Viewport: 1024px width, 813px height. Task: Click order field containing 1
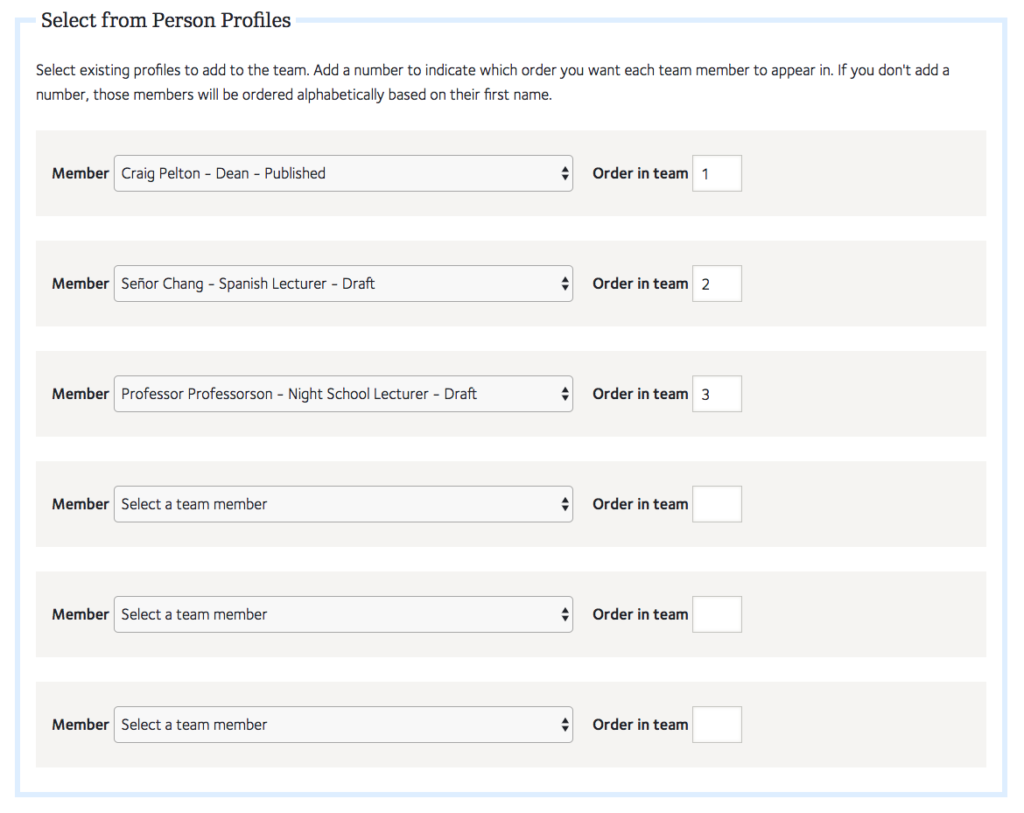pyautogui.click(x=716, y=173)
